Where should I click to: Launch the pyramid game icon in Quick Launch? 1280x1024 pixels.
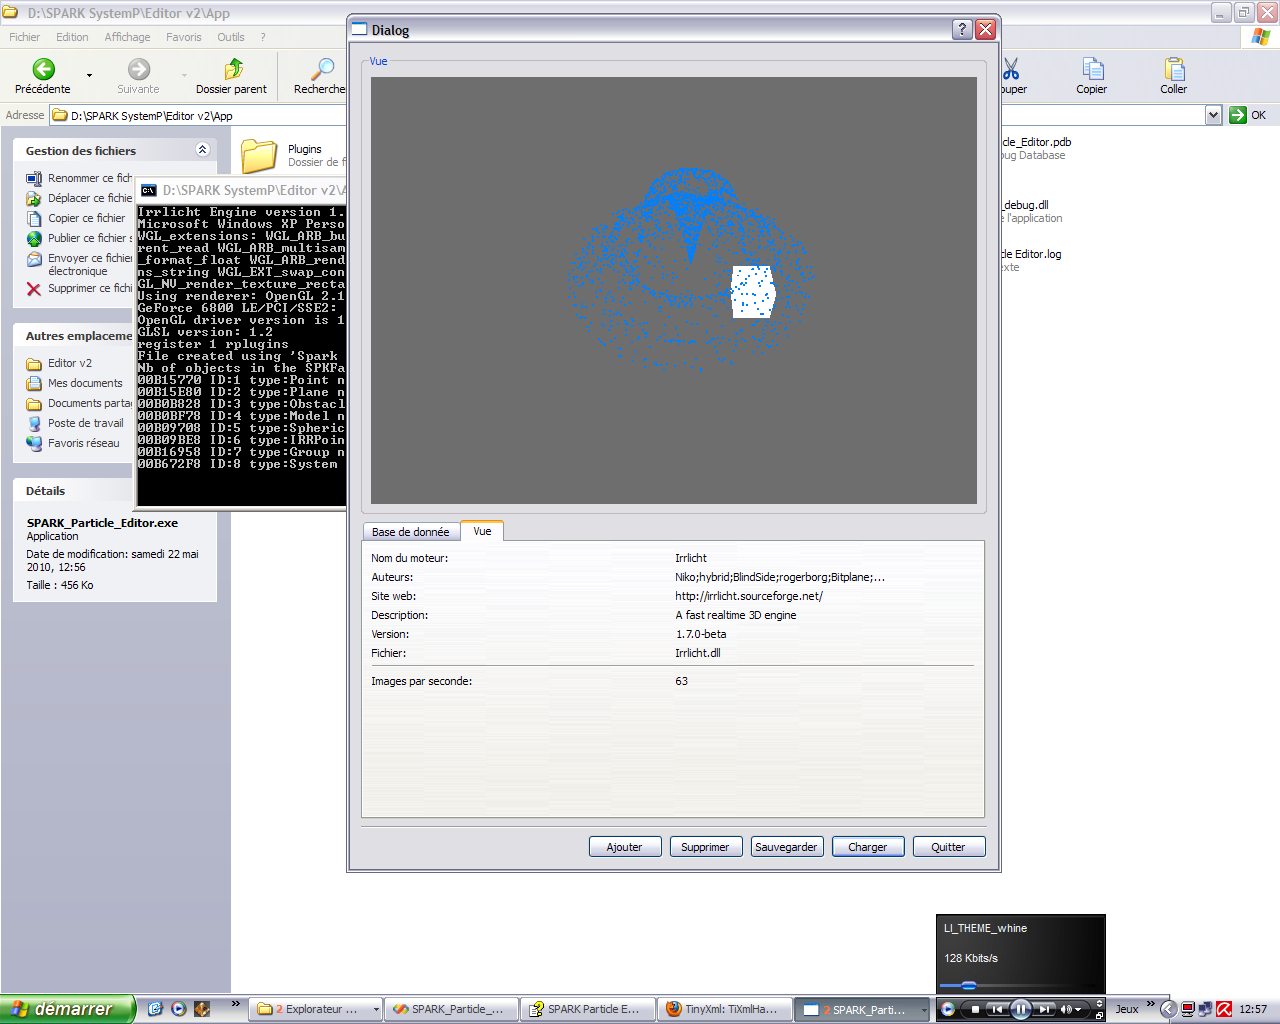point(202,1009)
